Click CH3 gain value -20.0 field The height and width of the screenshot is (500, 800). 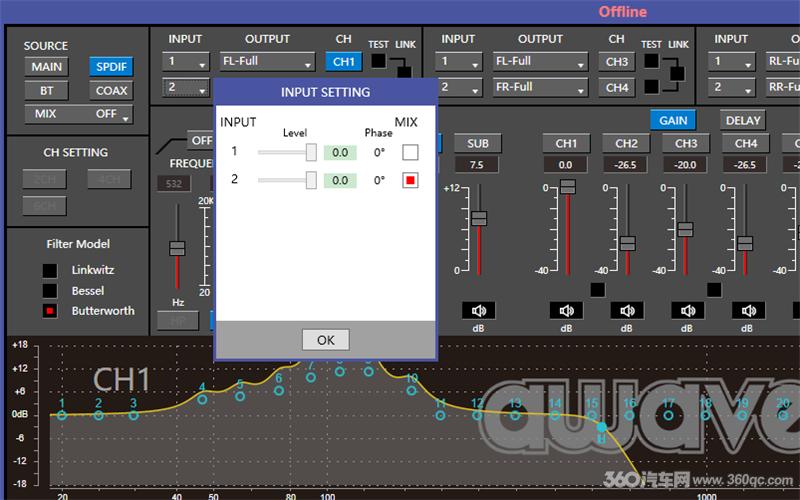(x=685, y=165)
